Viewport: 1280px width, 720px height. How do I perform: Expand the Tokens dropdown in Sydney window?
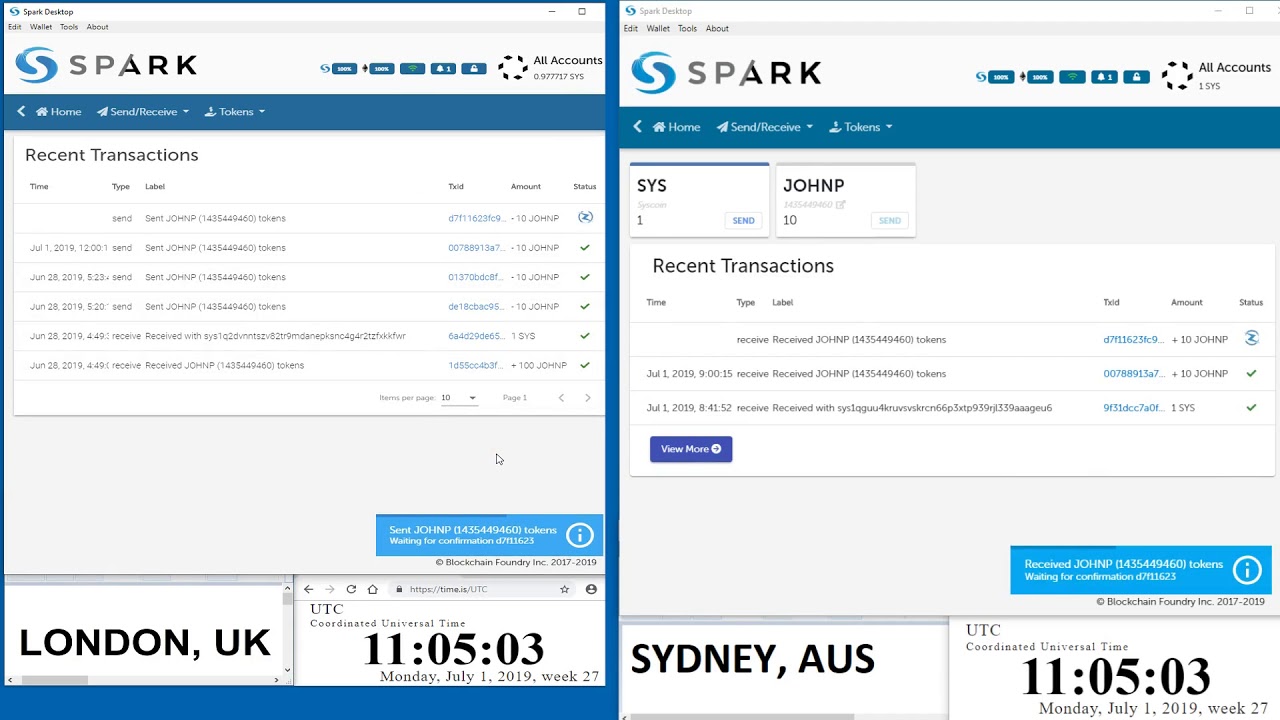pyautogui.click(x=861, y=127)
